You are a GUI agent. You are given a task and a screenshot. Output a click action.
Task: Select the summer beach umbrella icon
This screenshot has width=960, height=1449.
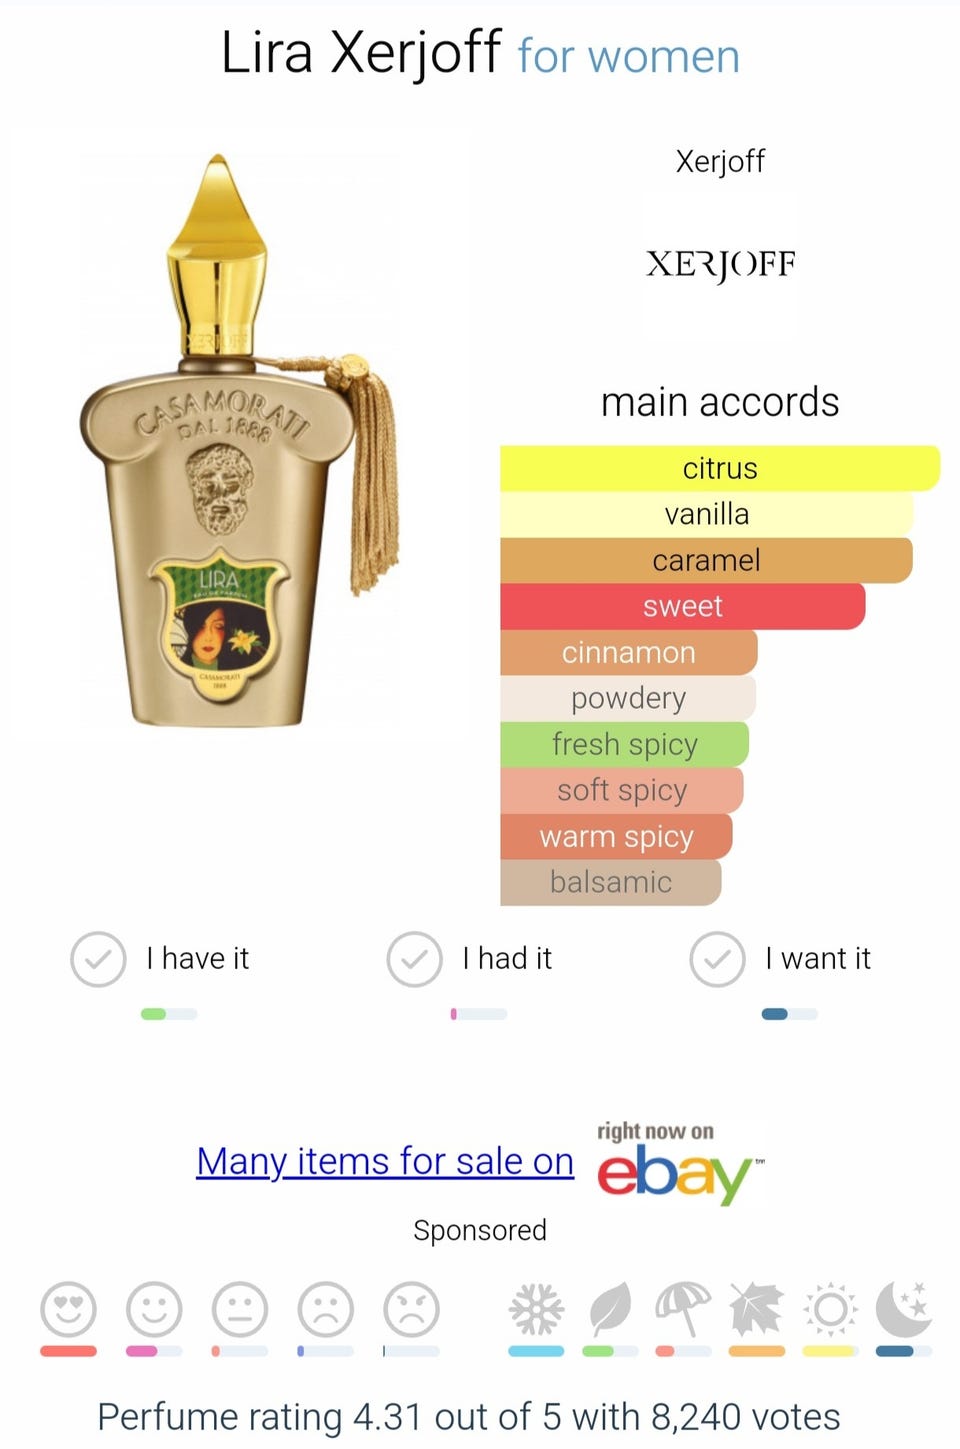pos(683,1309)
